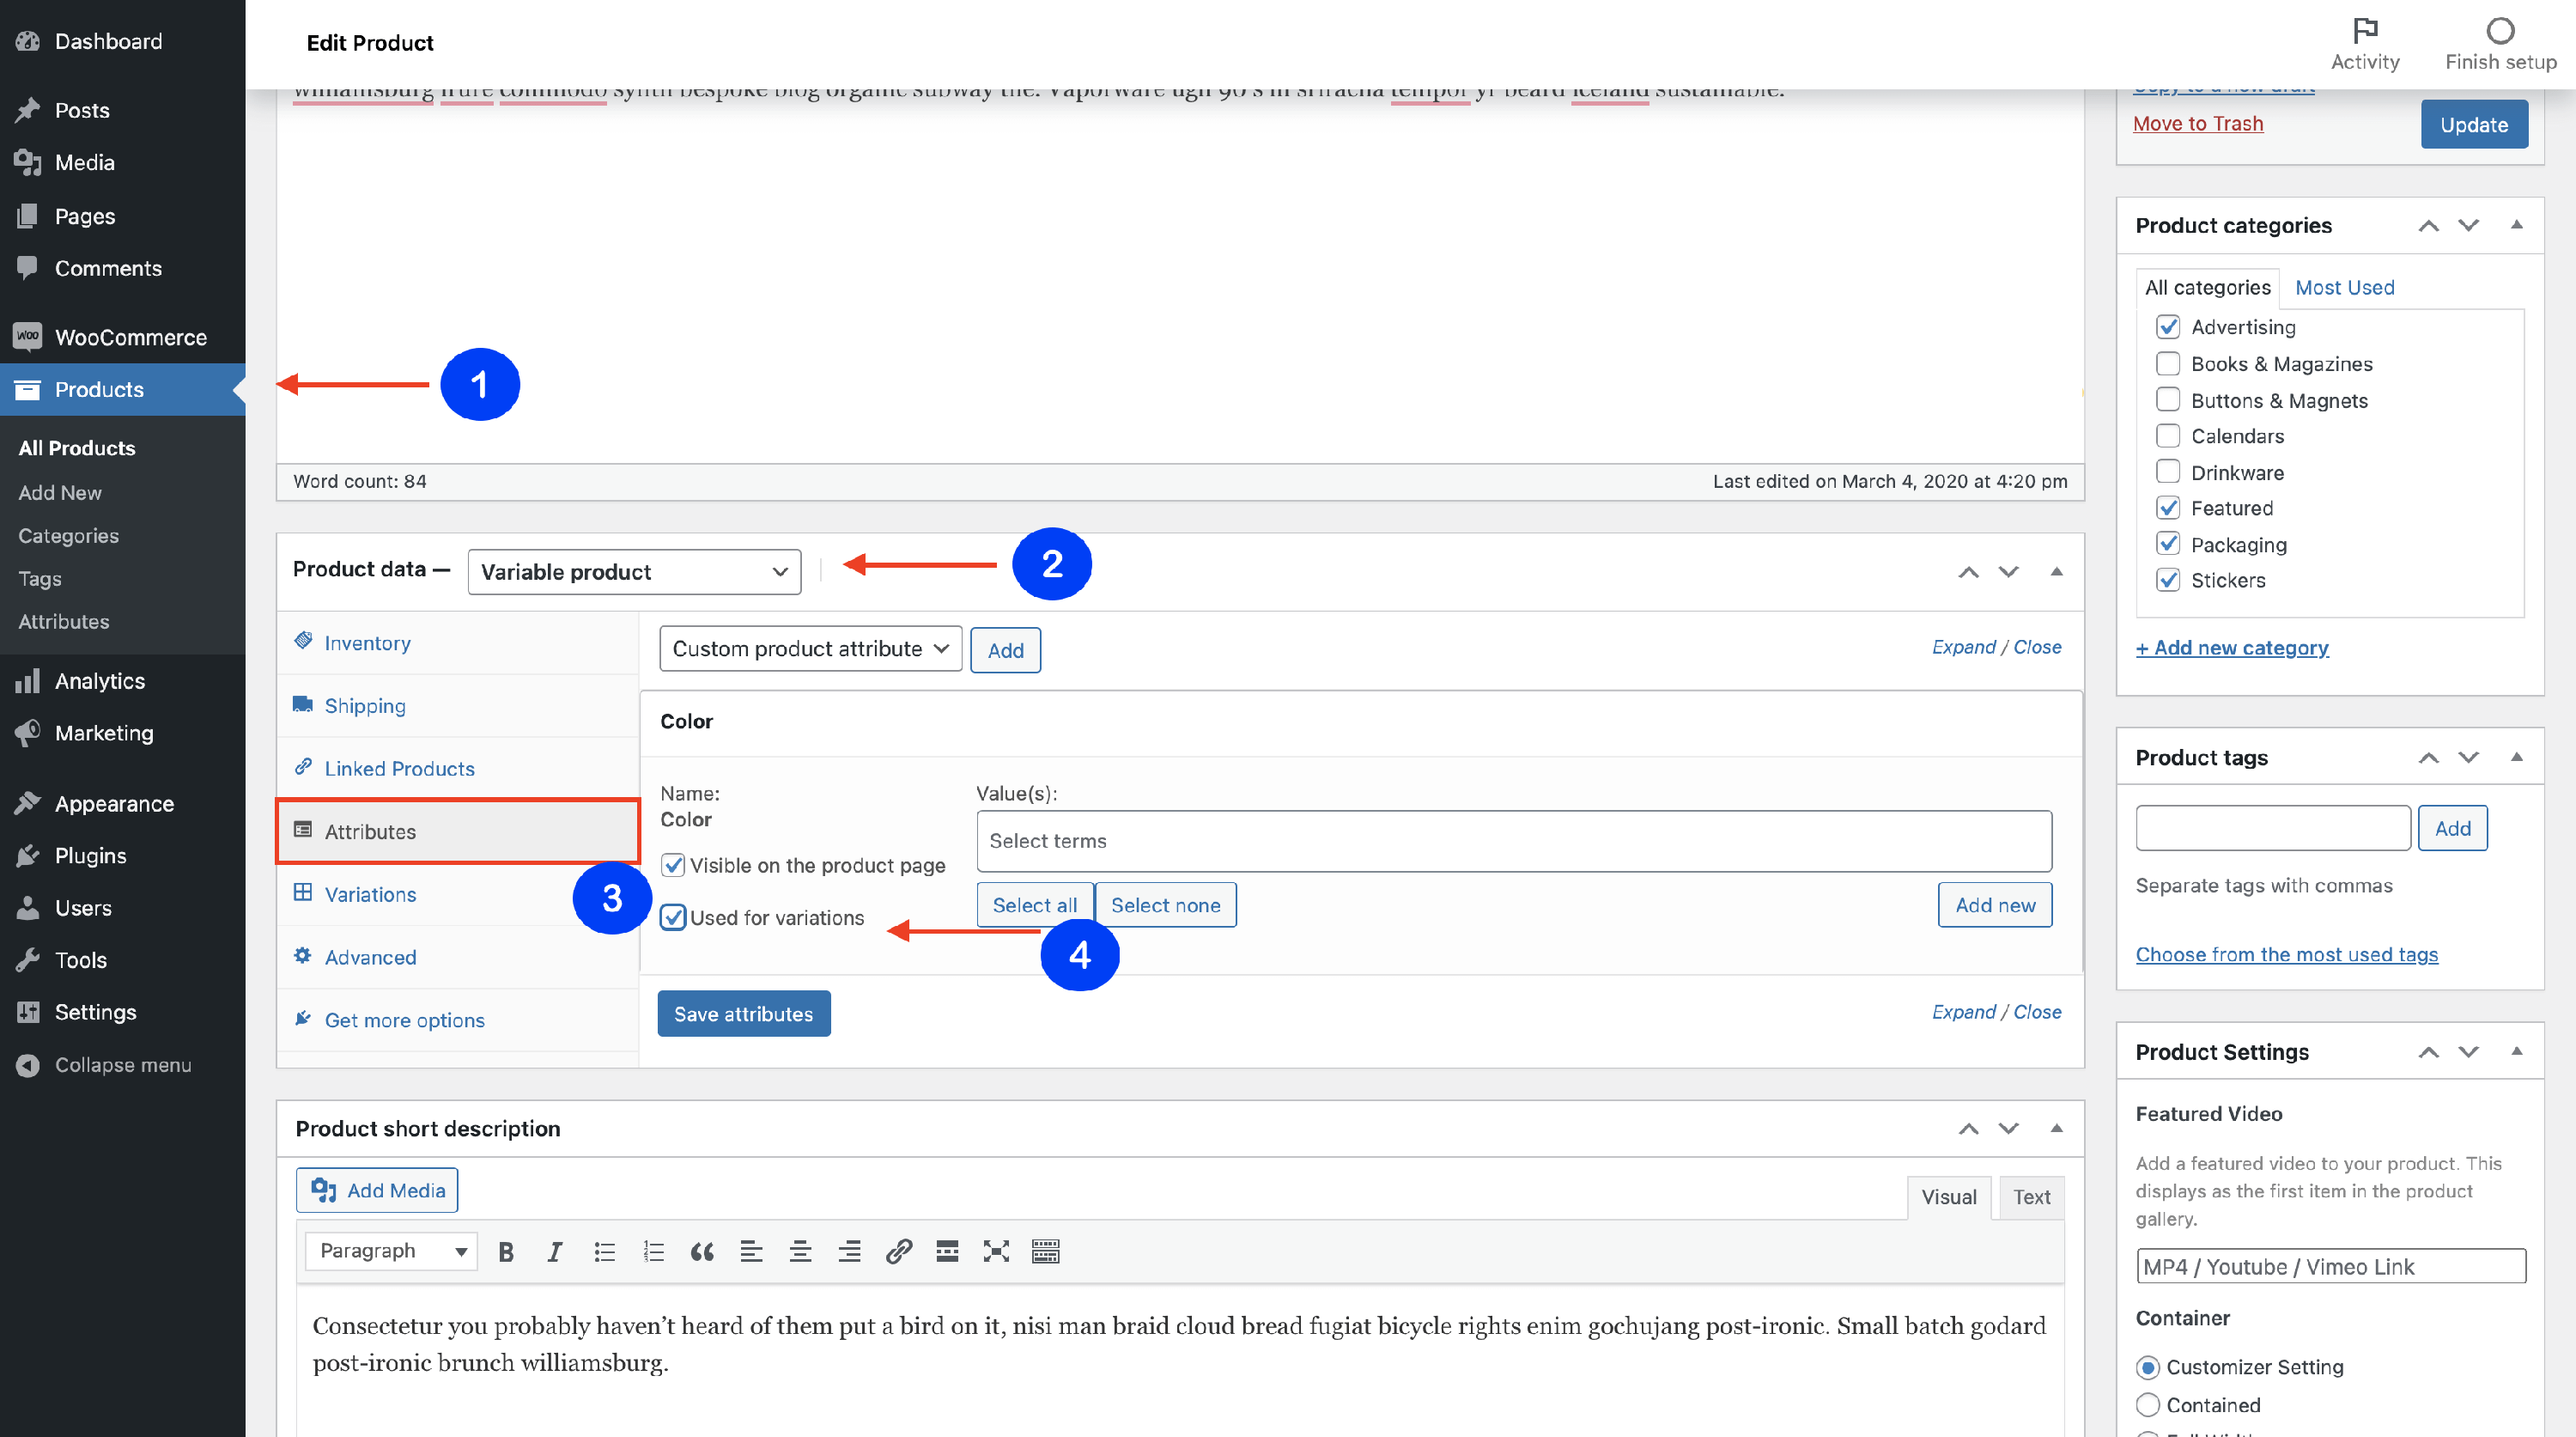Uncheck Used for variations checkbox

click(673, 917)
